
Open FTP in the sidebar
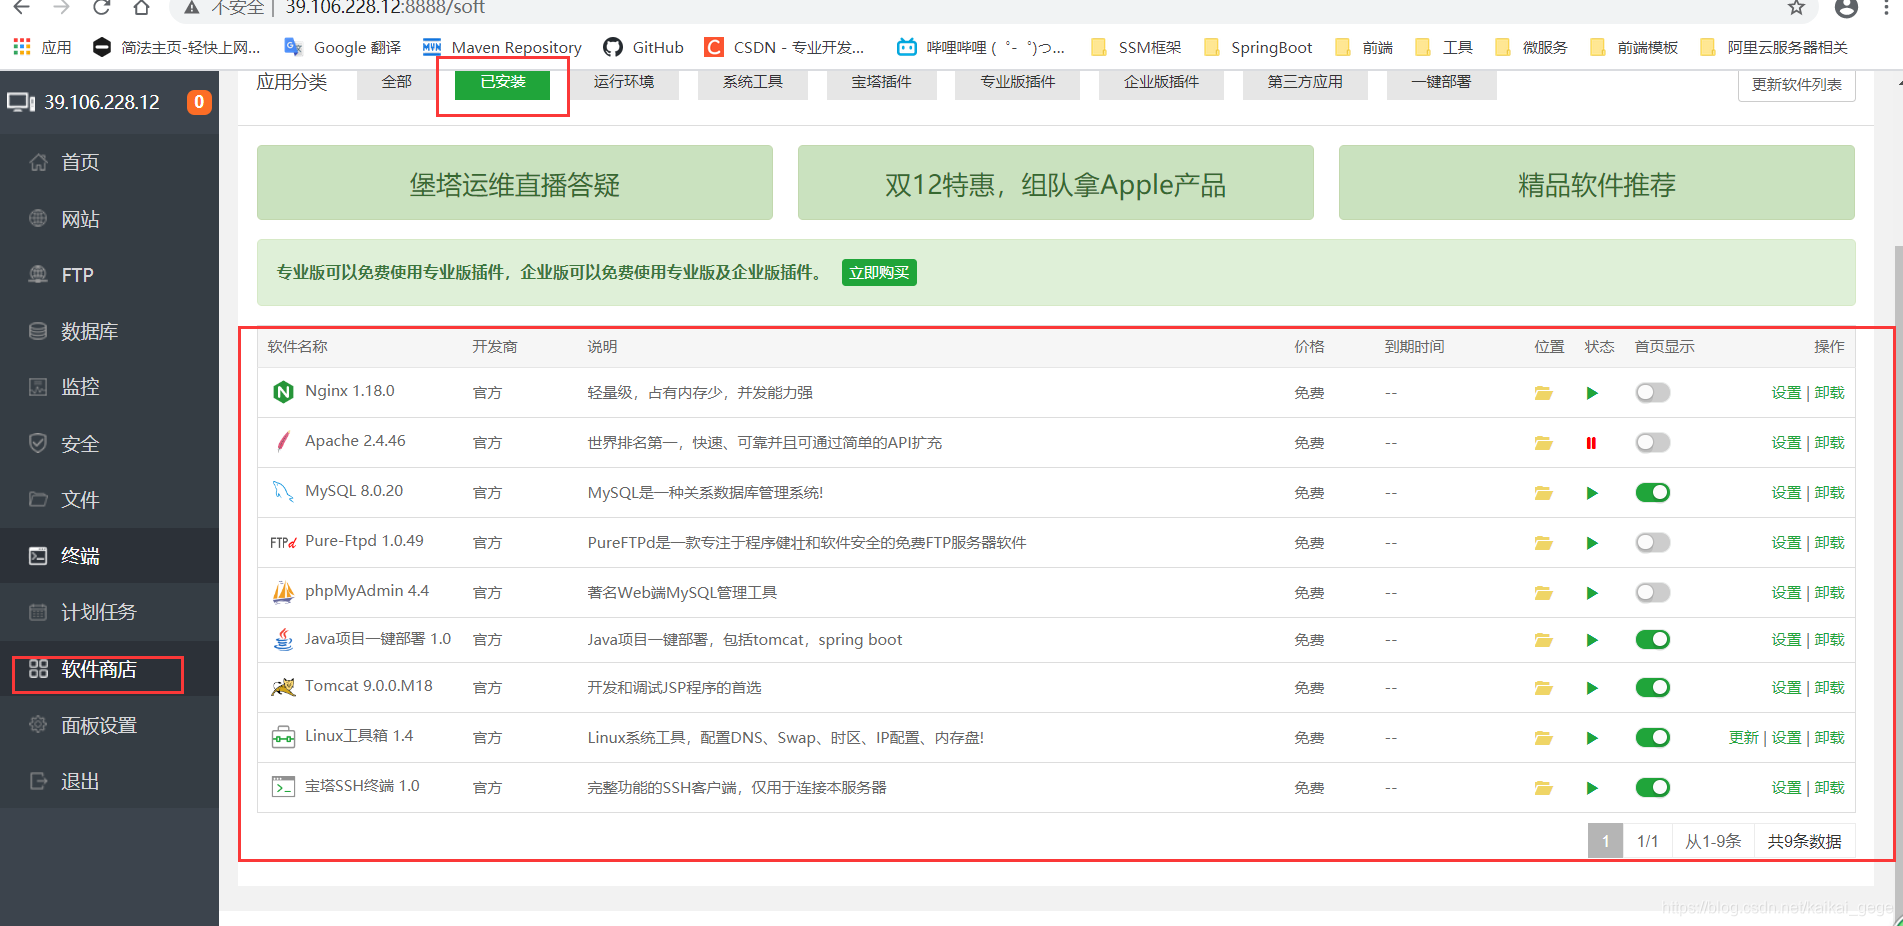tap(109, 275)
